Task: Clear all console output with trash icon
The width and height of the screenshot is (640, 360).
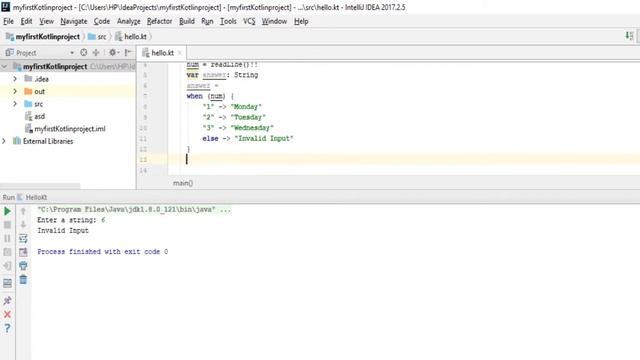Action: click(23, 280)
